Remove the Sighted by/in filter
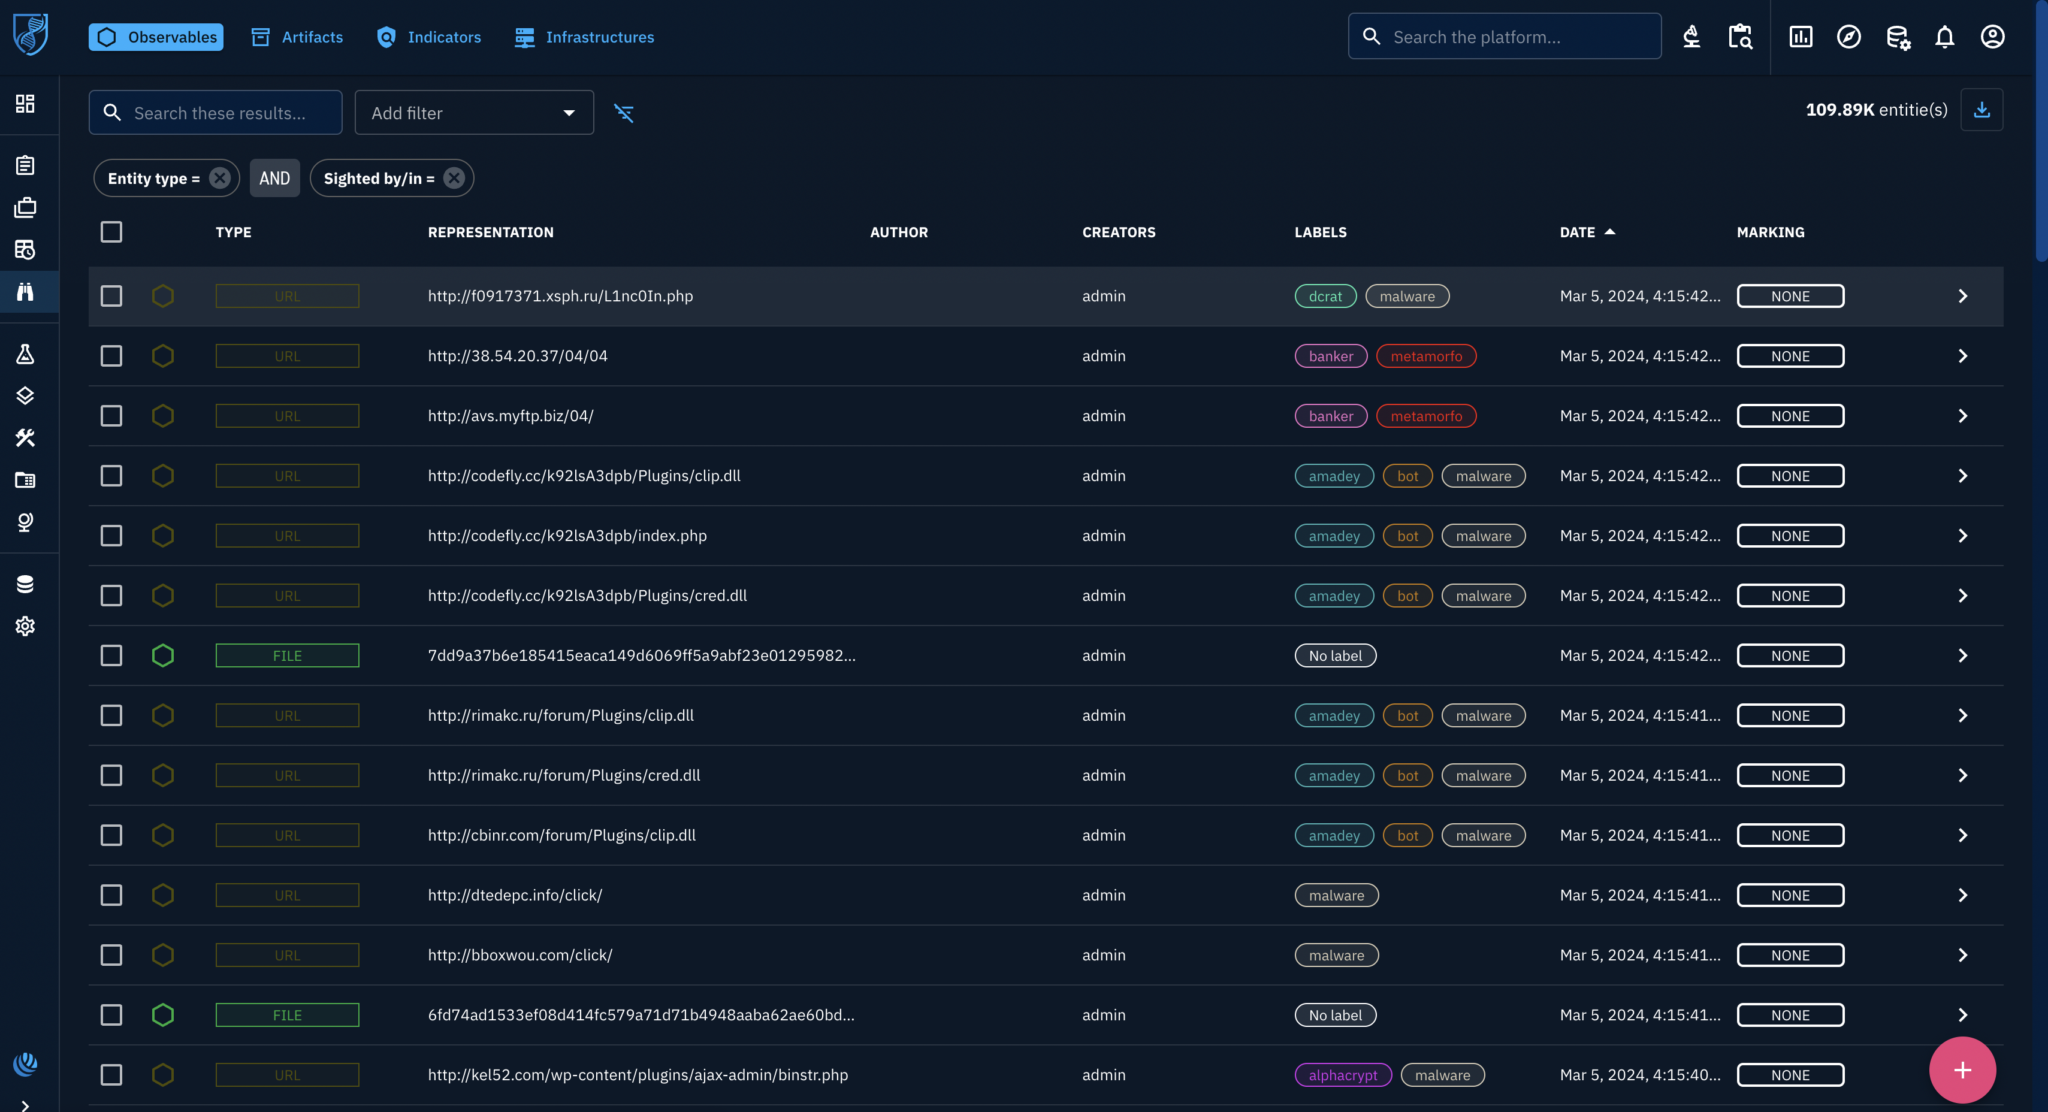The width and height of the screenshot is (2048, 1112). click(x=454, y=178)
